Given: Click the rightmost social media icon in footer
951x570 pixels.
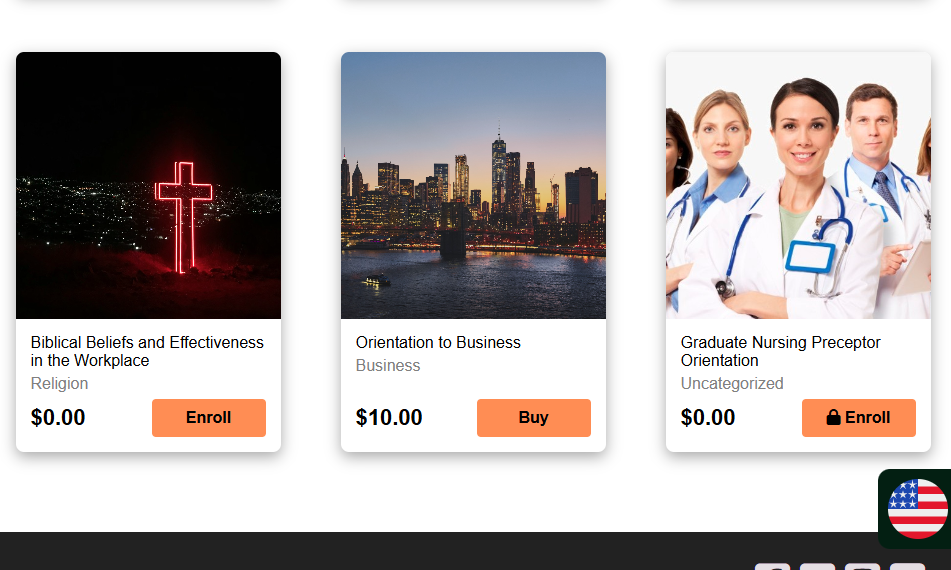Looking at the screenshot, I should [x=907, y=567].
